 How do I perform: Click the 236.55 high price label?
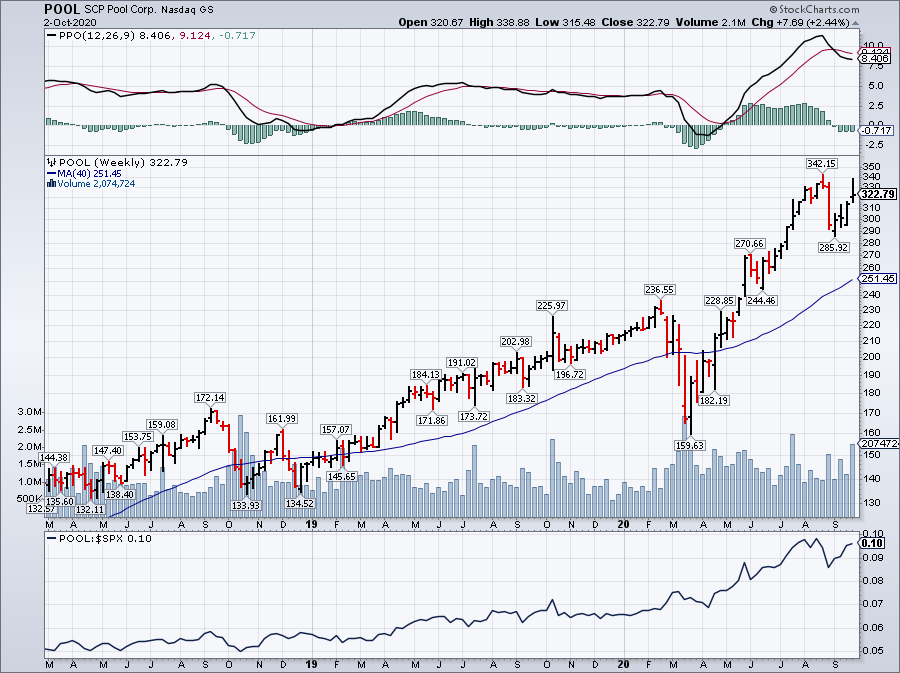point(660,289)
